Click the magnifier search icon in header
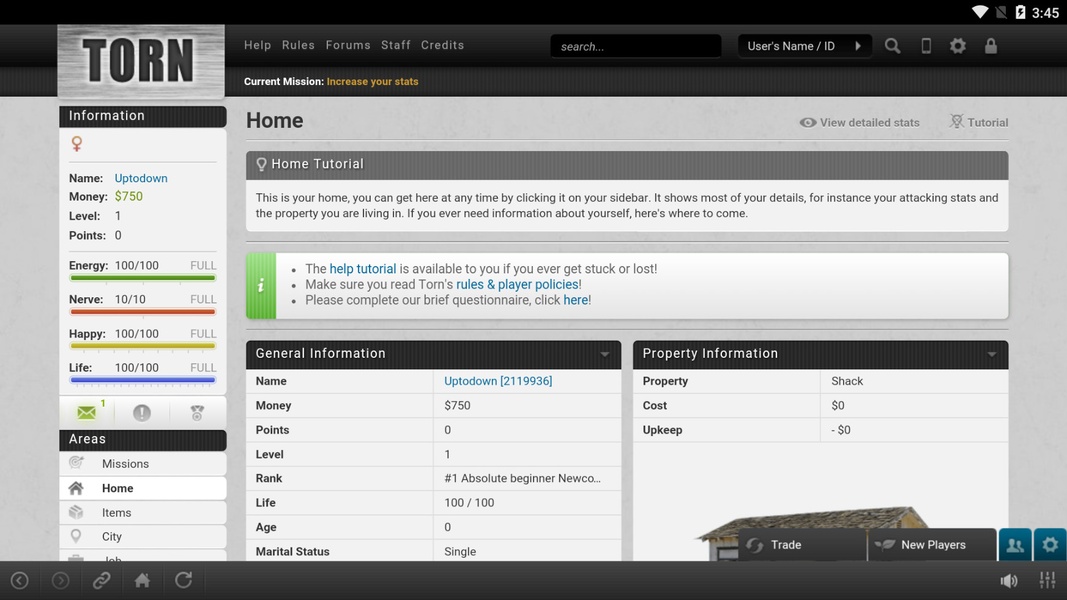Screen dimensions: 1067x600 [892, 46]
